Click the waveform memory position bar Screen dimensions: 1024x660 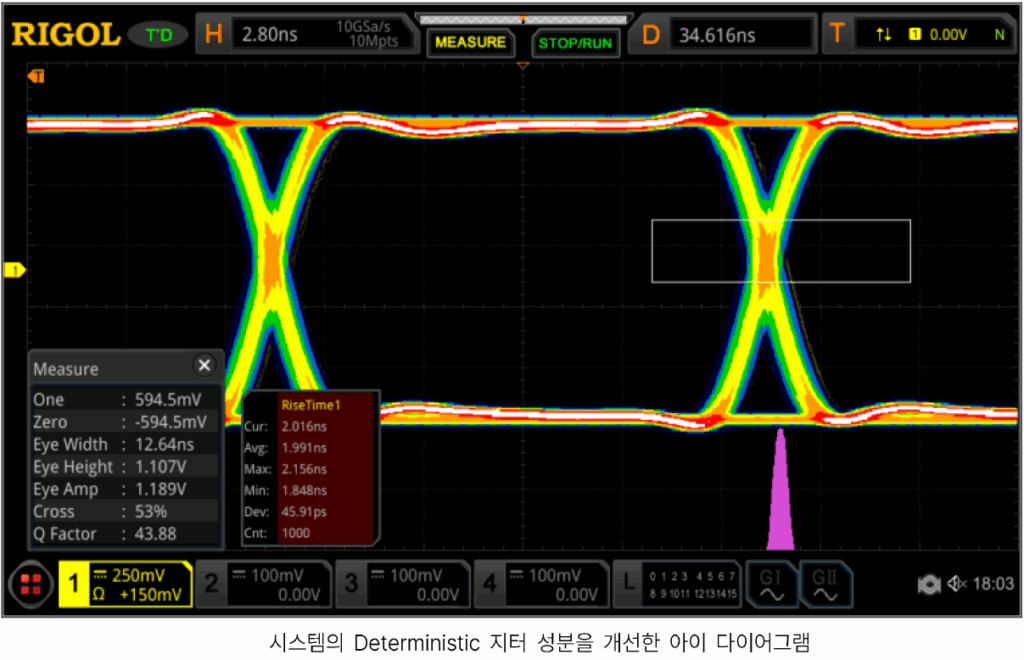coord(522,18)
